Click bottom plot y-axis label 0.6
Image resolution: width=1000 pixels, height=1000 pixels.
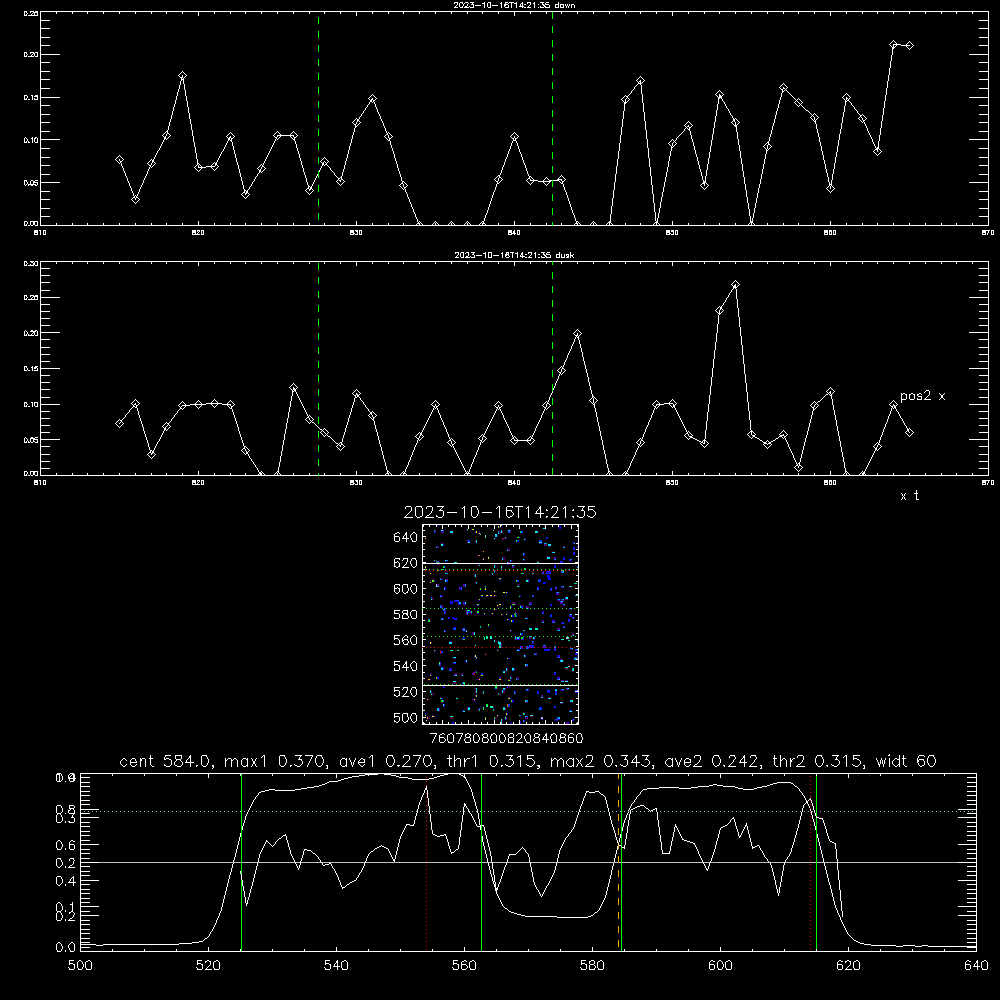[65, 845]
